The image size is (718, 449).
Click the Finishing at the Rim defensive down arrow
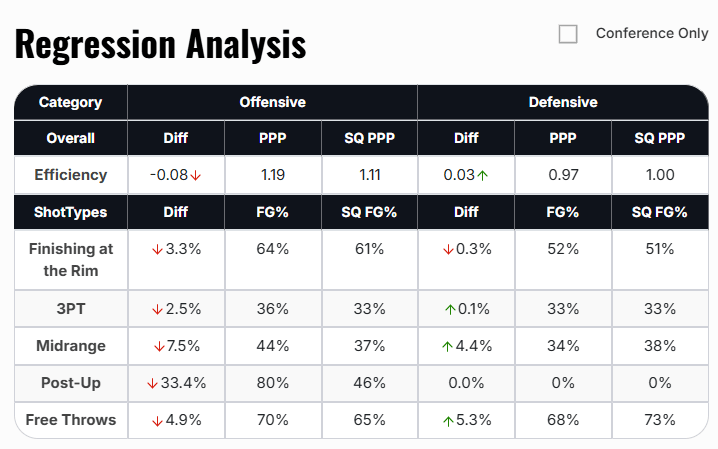(x=447, y=249)
